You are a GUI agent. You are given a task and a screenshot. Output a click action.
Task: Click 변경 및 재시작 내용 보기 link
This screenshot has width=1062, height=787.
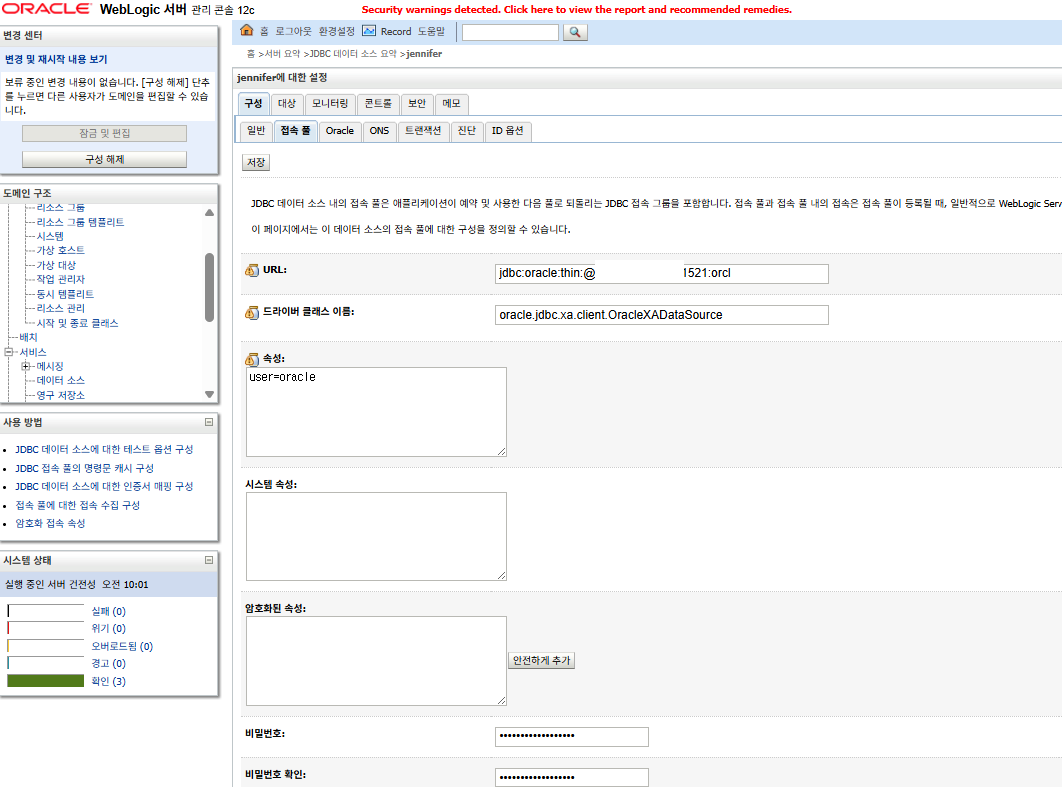click(56, 60)
